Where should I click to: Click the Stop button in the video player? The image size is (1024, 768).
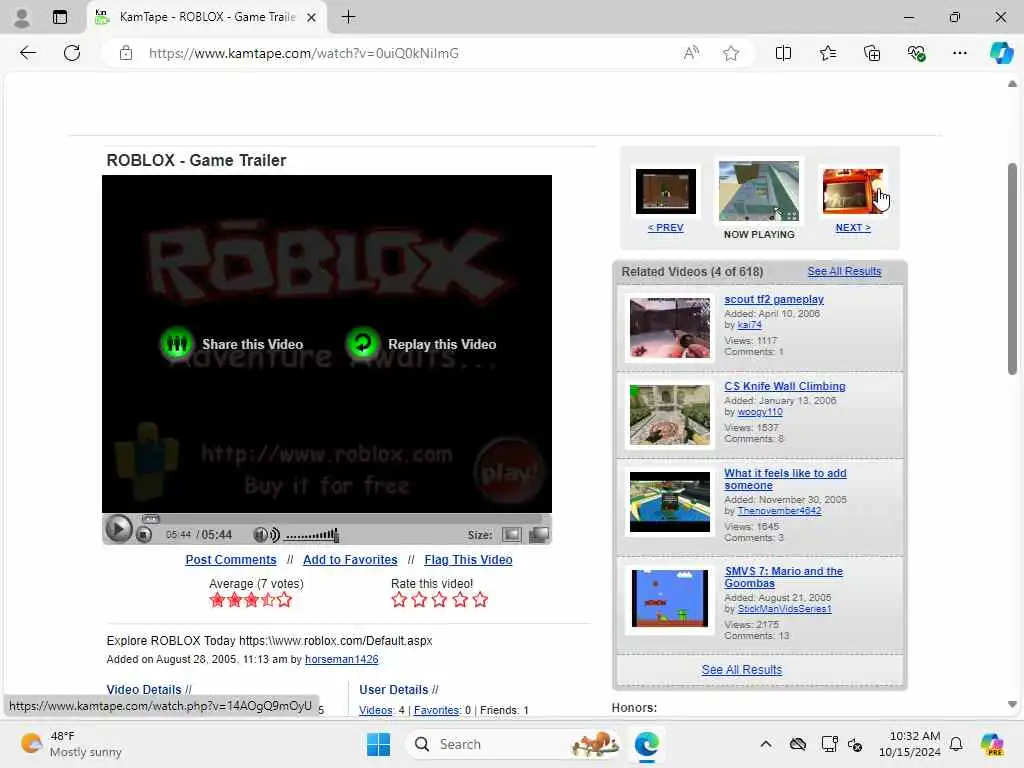click(144, 535)
